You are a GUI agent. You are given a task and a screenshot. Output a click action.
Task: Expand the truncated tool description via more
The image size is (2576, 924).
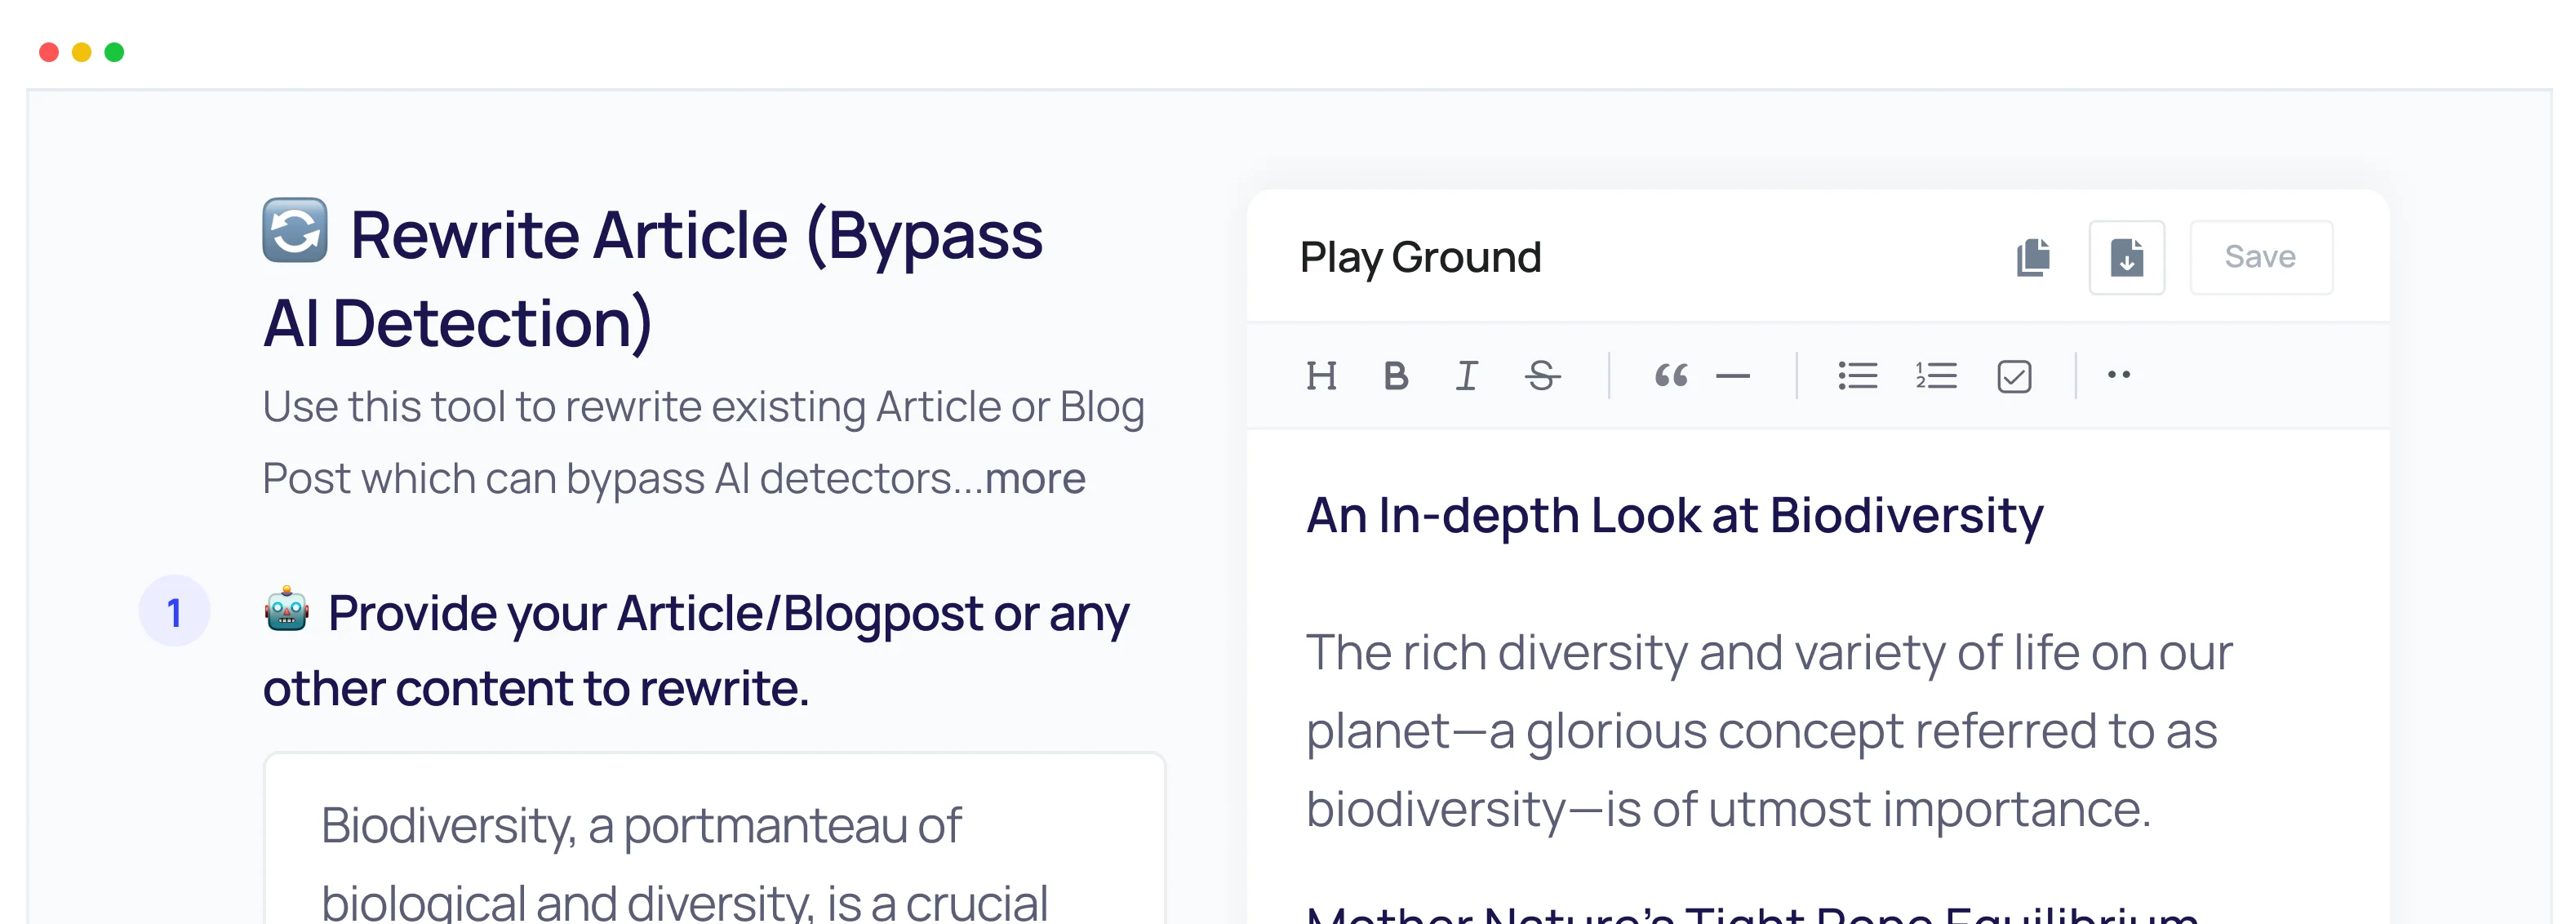pyautogui.click(x=1035, y=479)
